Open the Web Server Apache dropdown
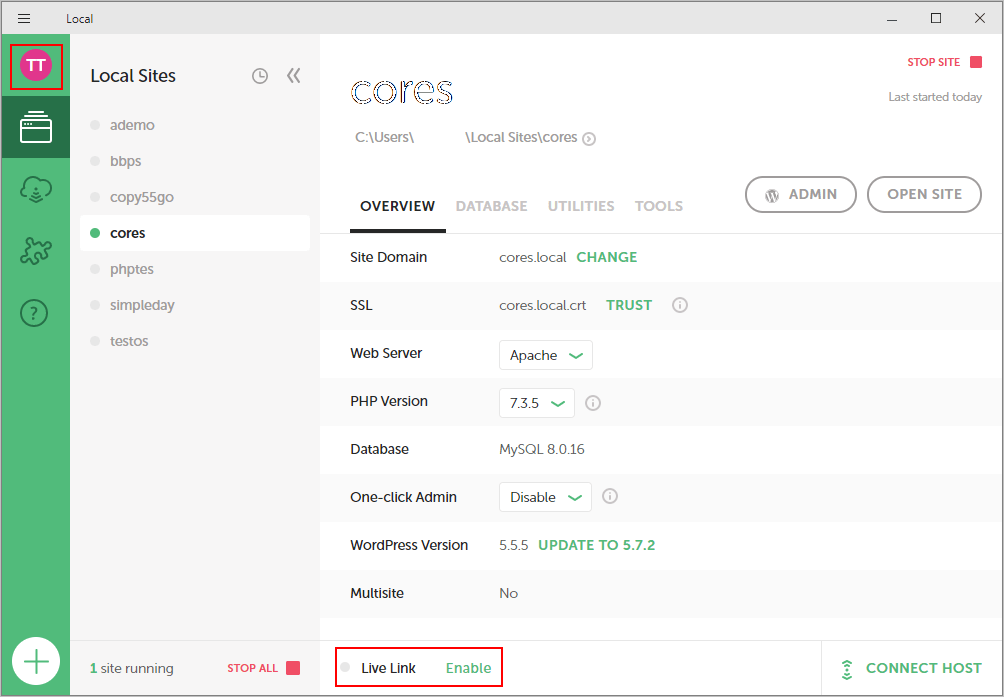Viewport: 1004px width, 697px height. coord(546,355)
